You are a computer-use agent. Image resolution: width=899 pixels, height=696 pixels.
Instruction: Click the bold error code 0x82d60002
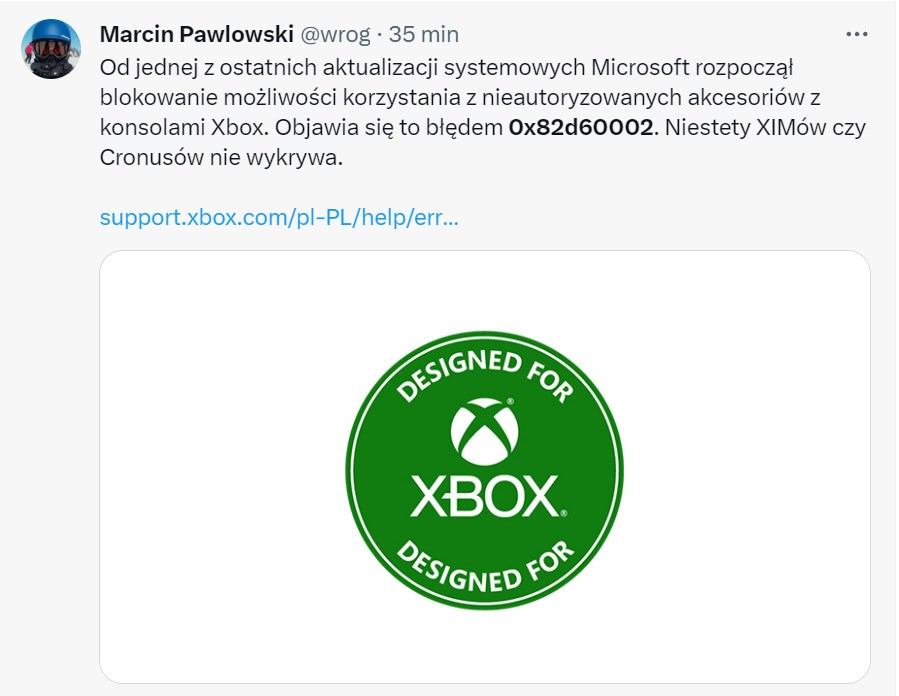580,128
